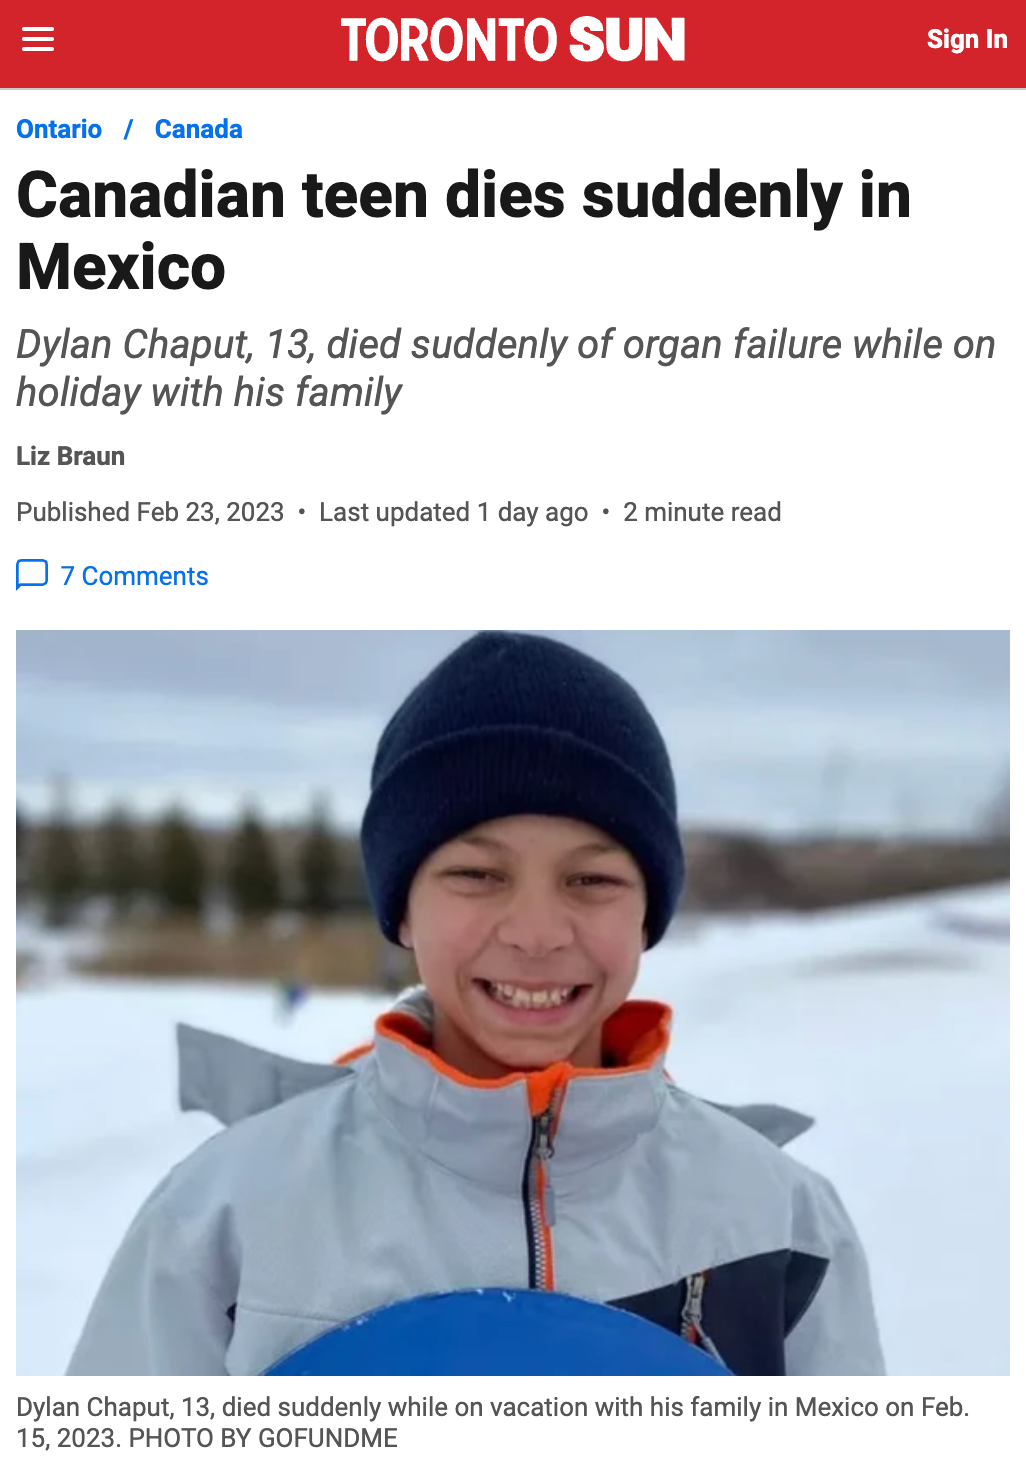Click the italic subheading about organ failure

pos(506,368)
